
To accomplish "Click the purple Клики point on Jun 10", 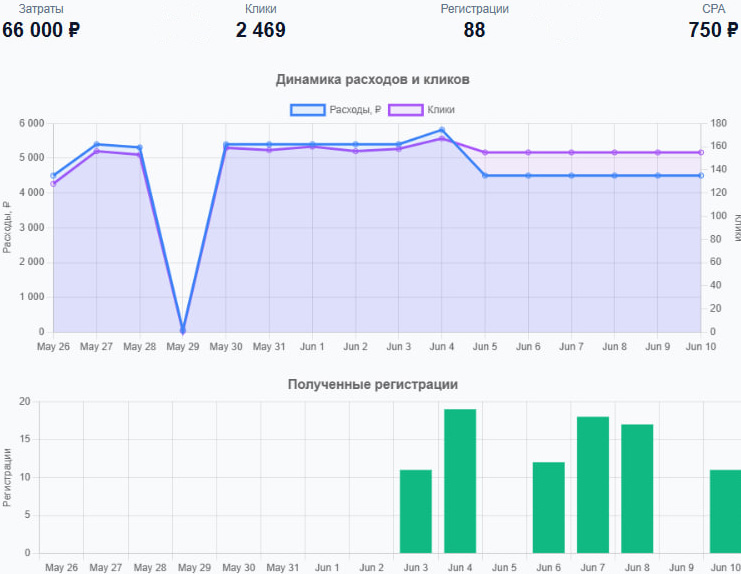I will pyautogui.click(x=701, y=153).
